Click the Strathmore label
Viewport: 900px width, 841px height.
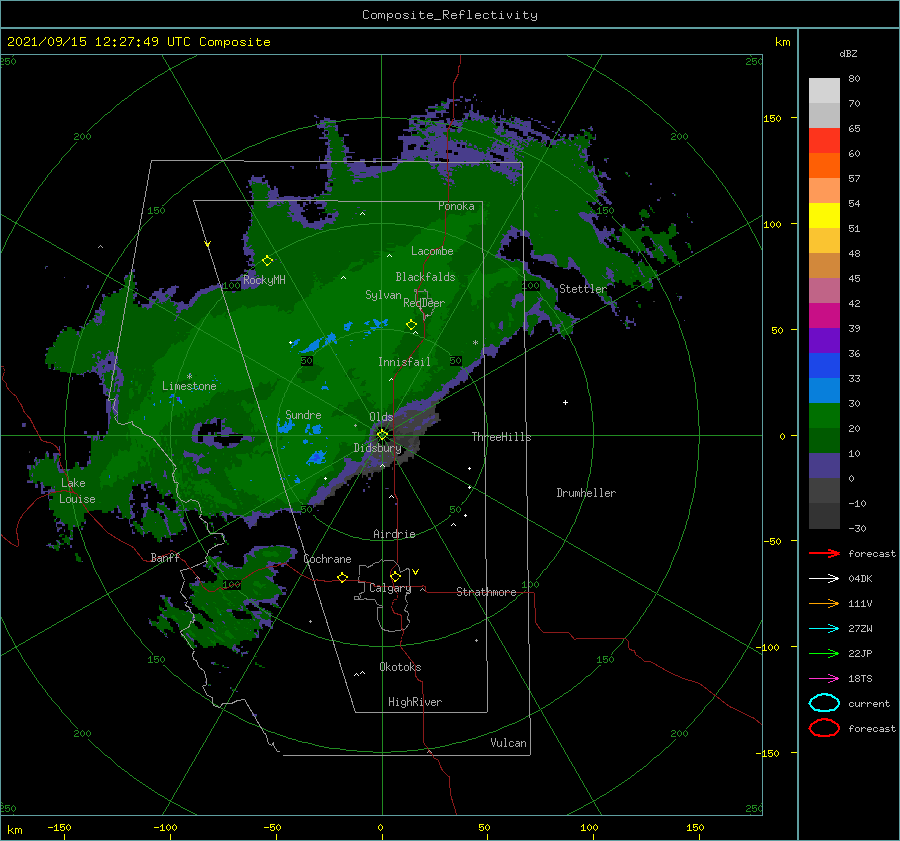[x=486, y=592]
